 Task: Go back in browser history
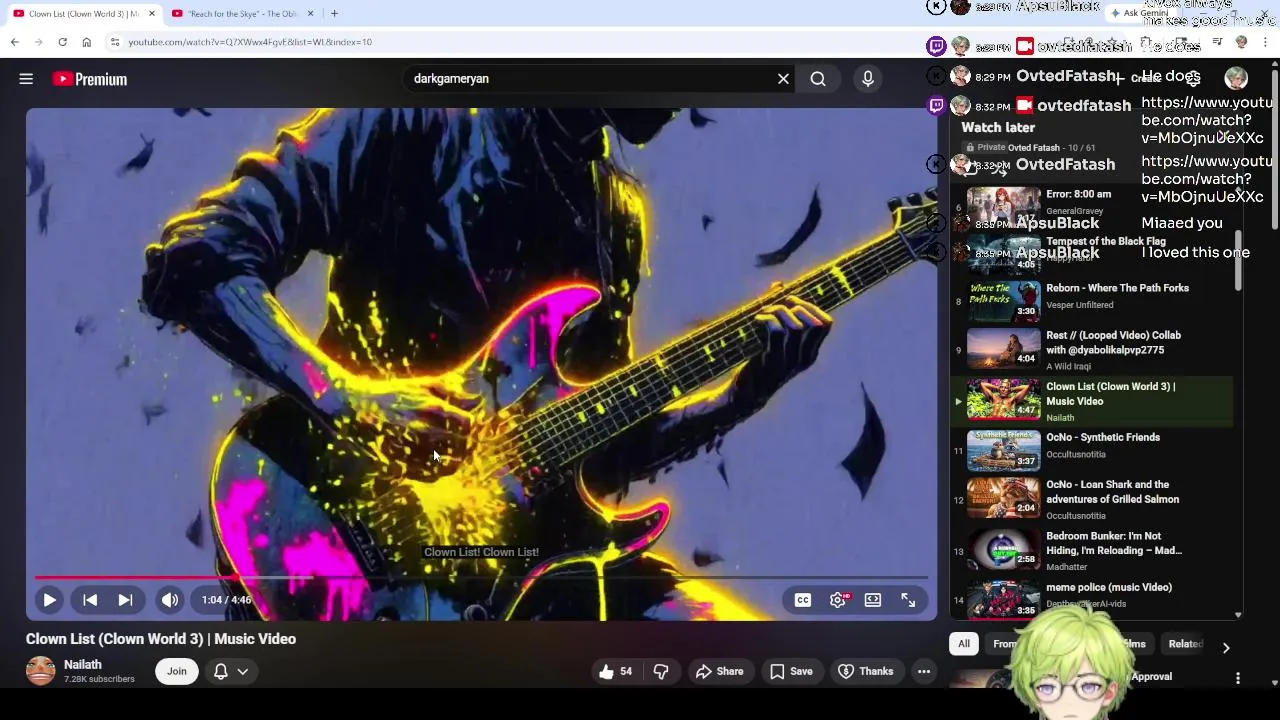pyautogui.click(x=15, y=42)
